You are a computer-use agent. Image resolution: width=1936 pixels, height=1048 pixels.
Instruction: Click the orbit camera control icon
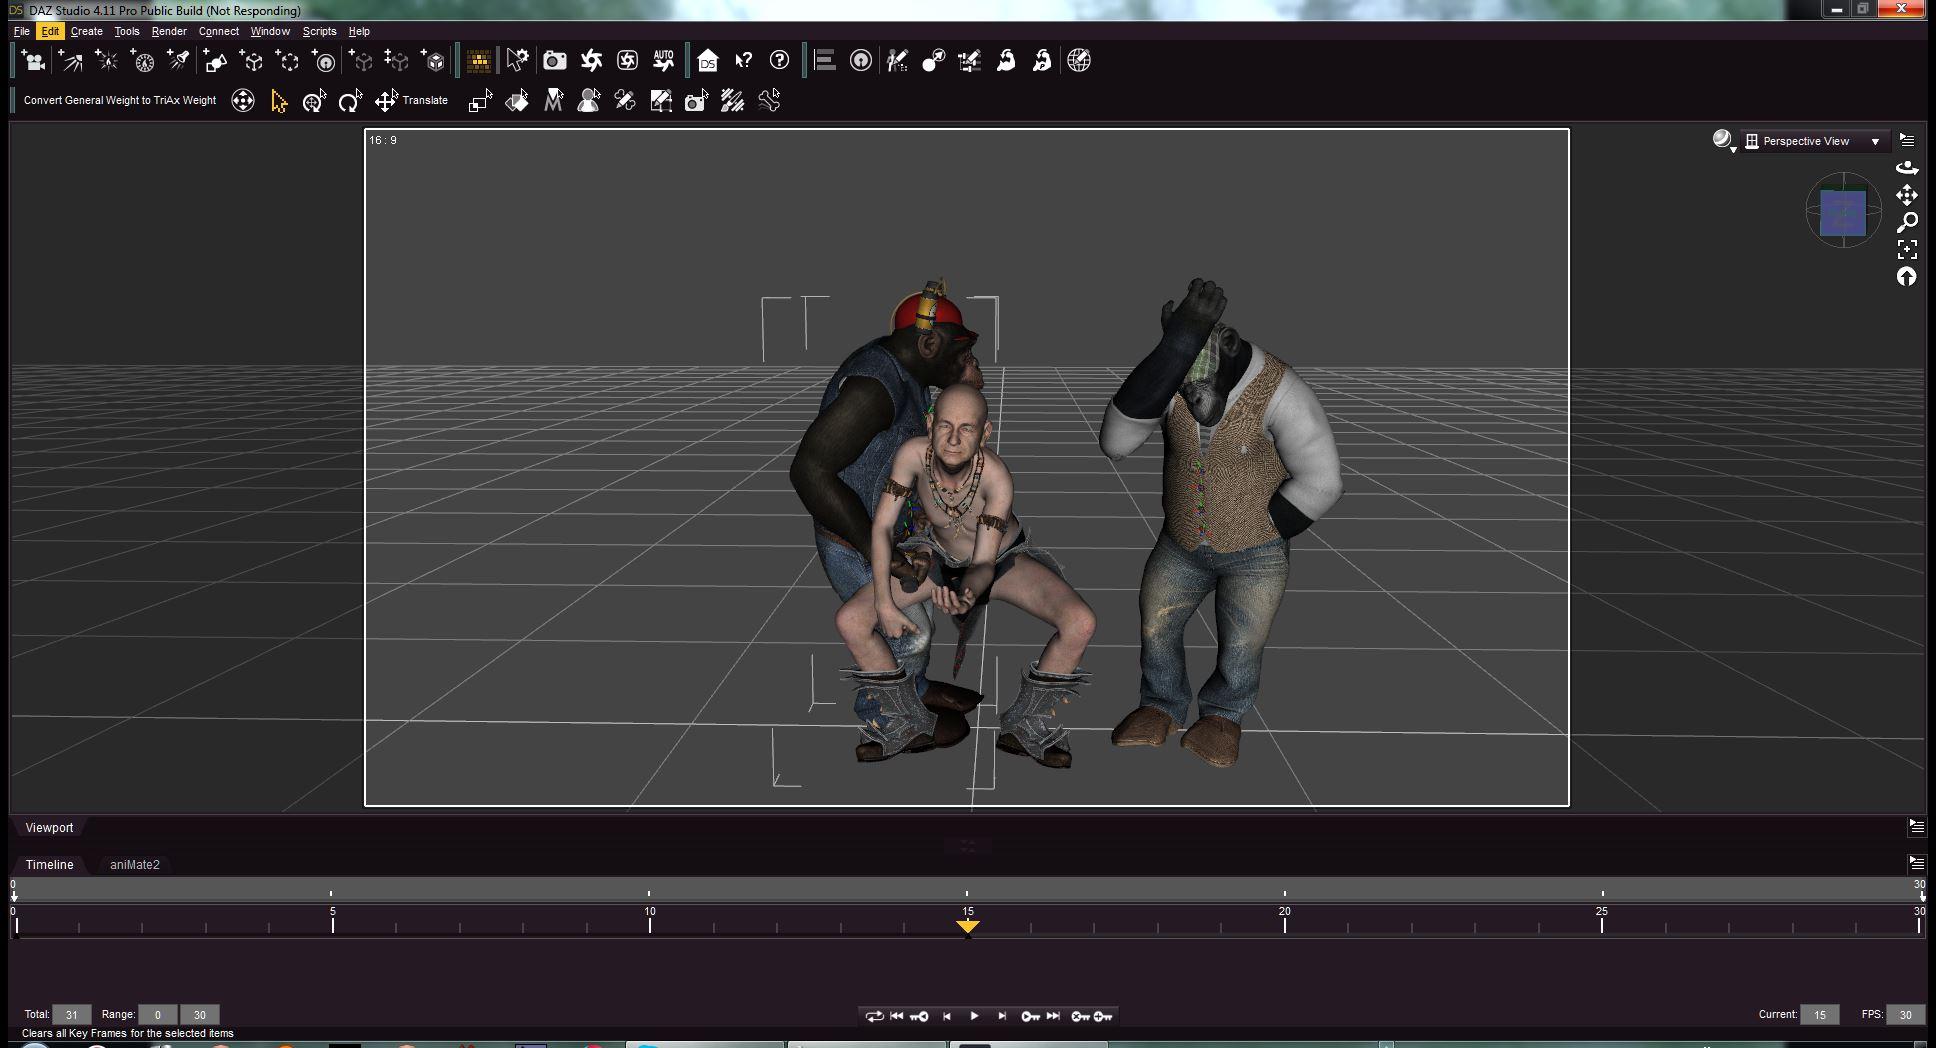(x=1906, y=168)
